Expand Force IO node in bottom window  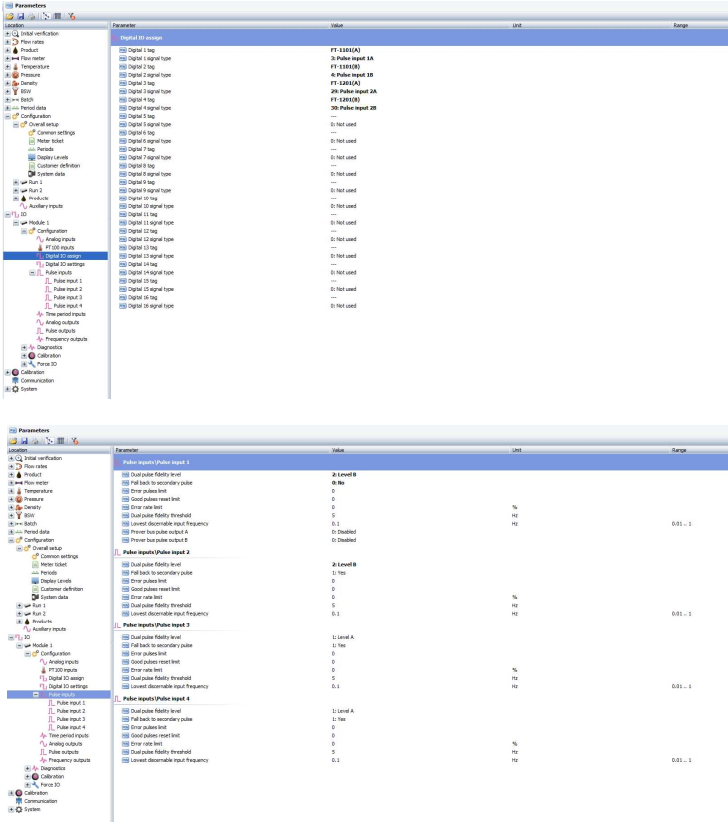pyautogui.click(x=27, y=785)
